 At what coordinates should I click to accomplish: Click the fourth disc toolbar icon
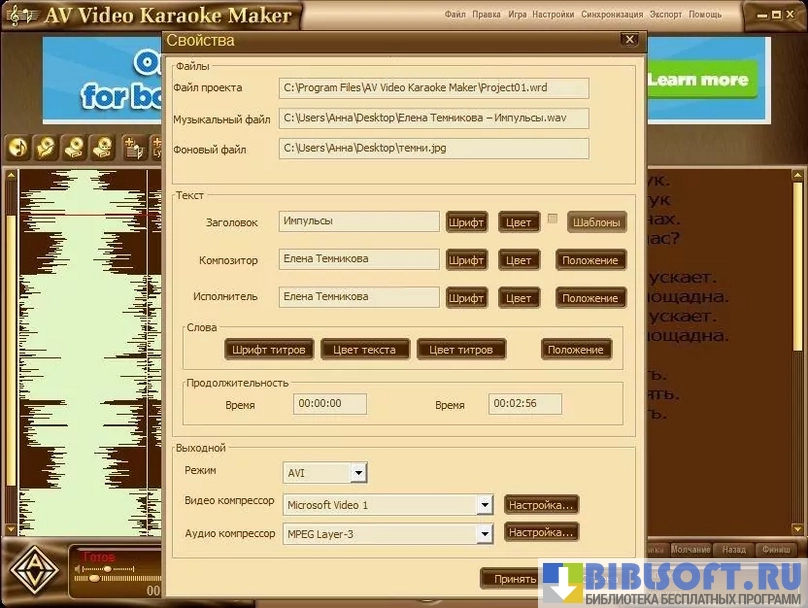(x=102, y=148)
